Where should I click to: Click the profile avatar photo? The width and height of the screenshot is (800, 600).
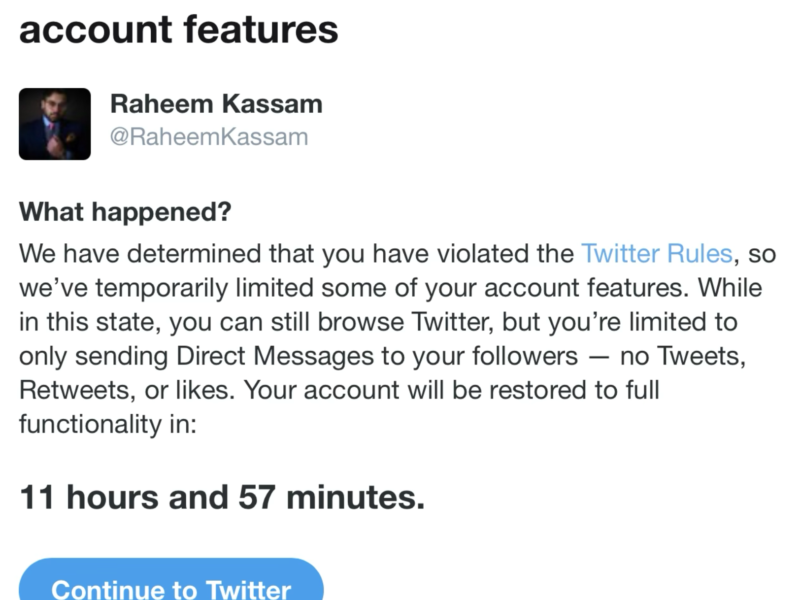55,124
